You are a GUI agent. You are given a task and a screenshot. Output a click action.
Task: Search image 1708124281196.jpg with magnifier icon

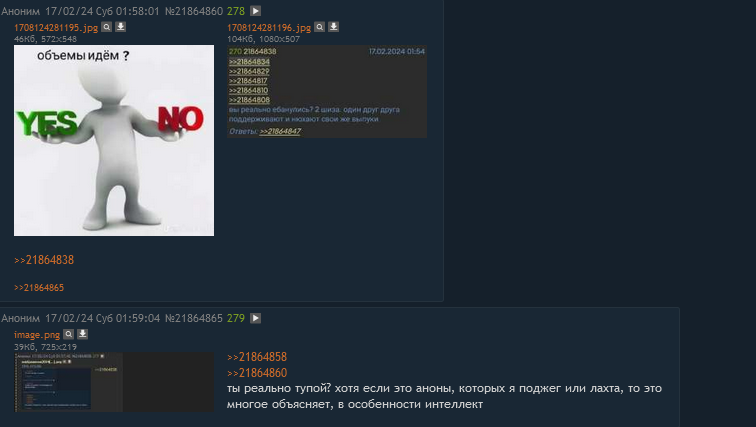tap(320, 27)
